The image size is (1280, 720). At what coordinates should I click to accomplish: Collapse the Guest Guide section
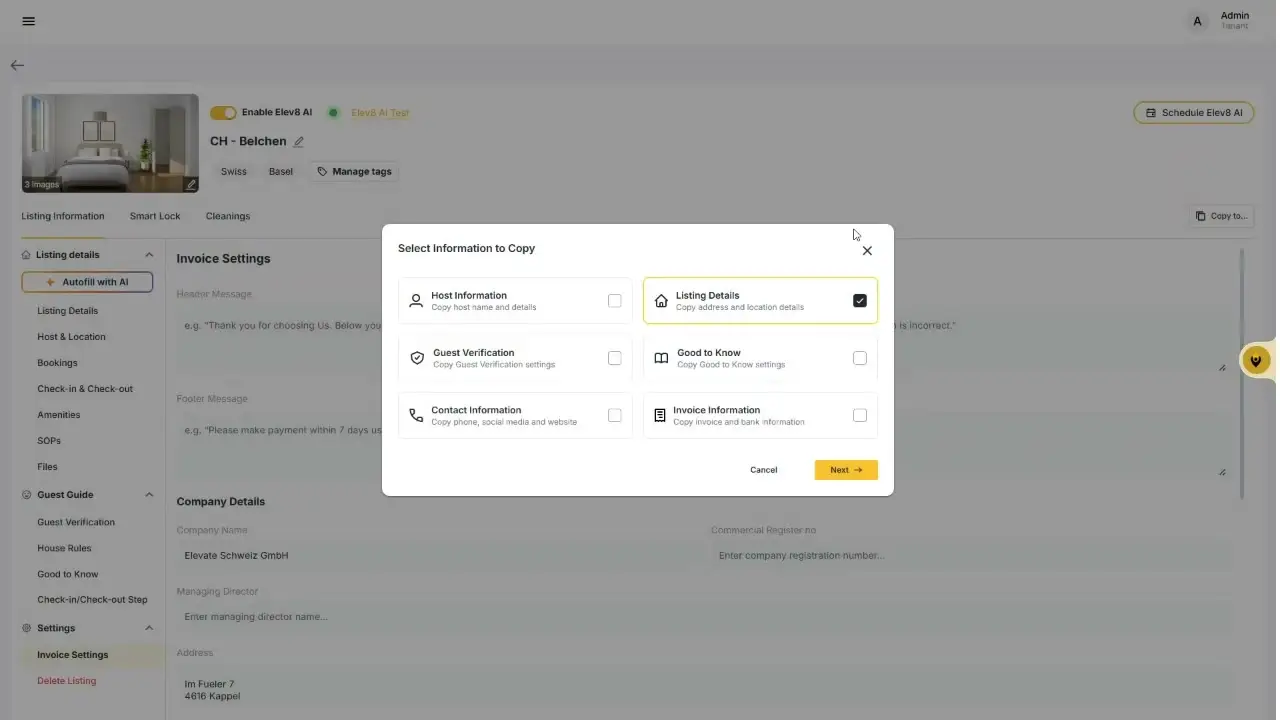149,495
